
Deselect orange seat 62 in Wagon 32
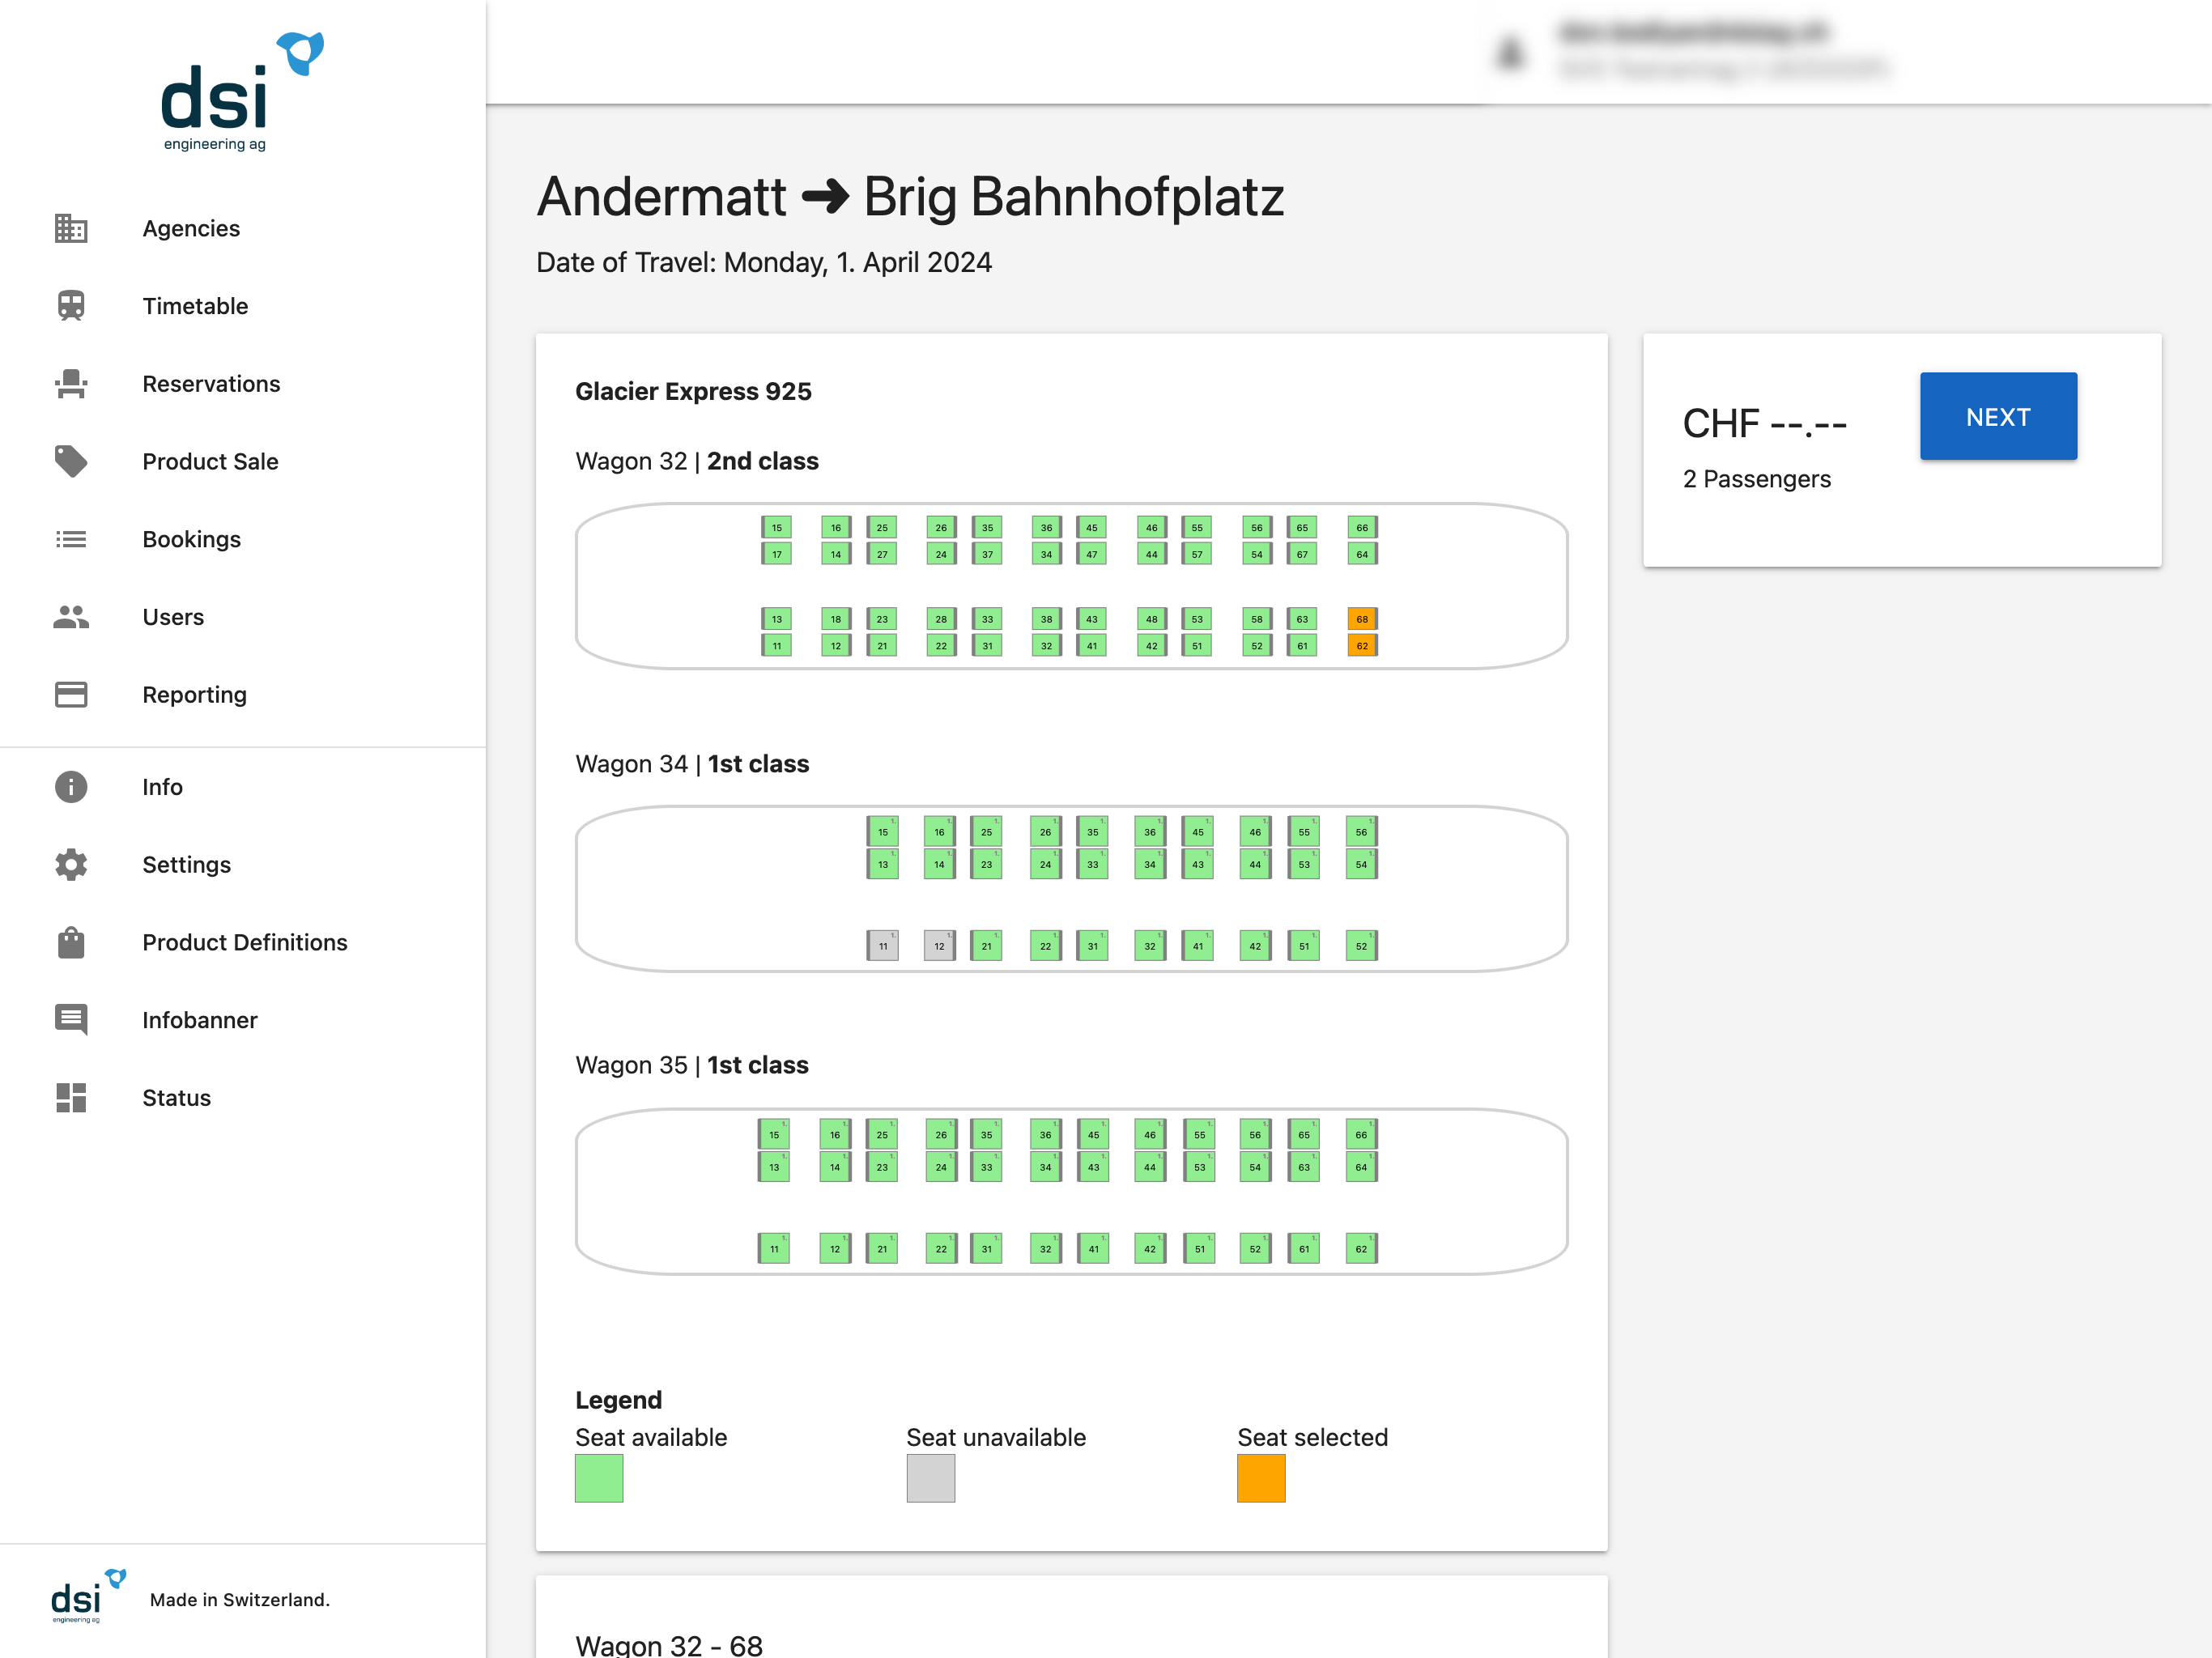tap(1362, 646)
